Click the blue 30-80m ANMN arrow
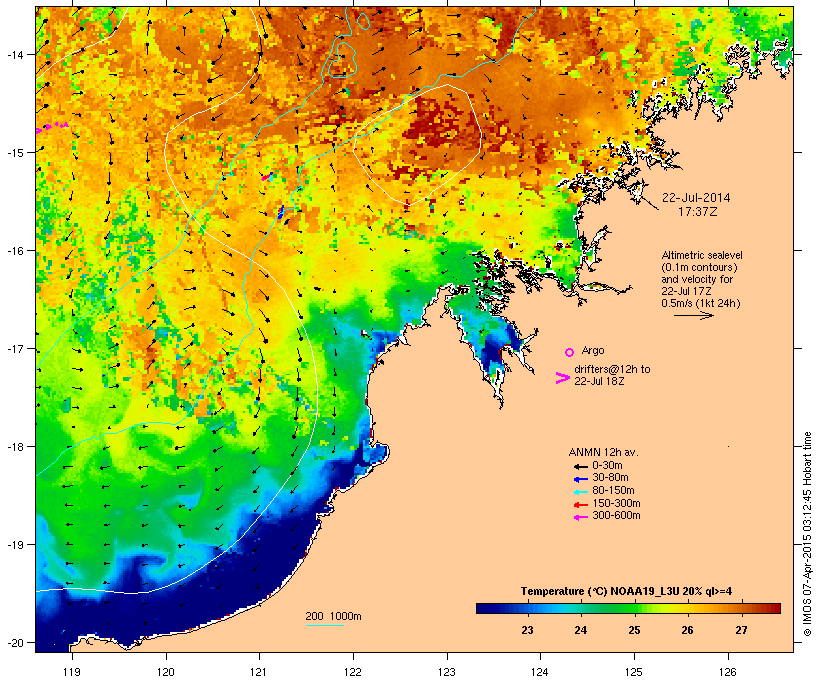 581,479
